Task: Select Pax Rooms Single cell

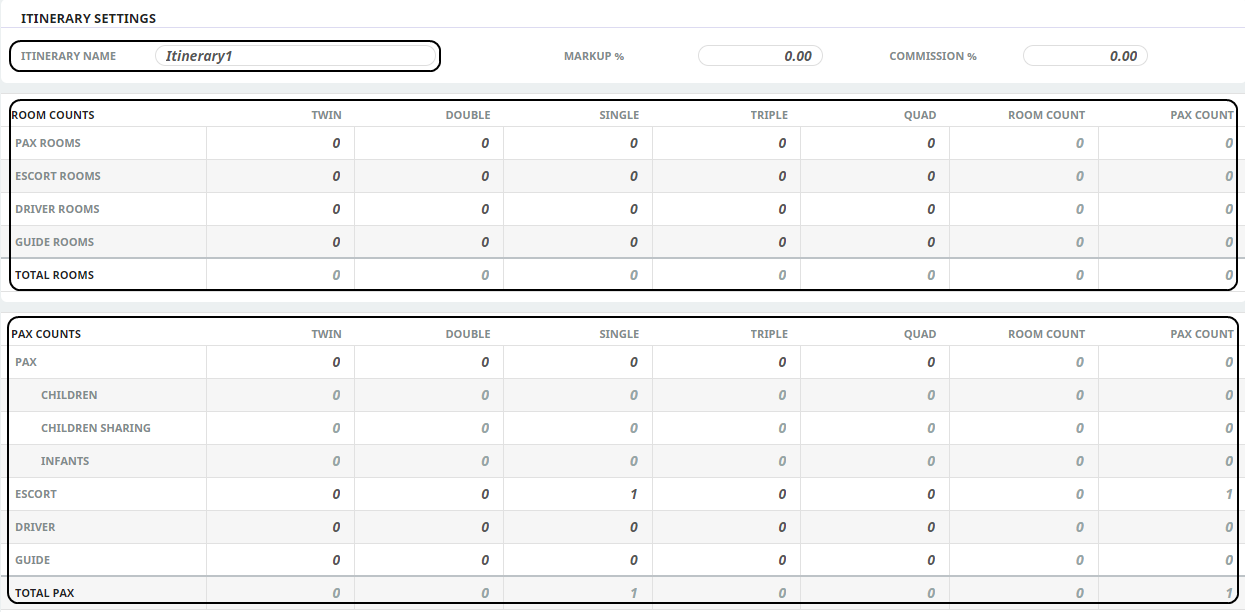Action: 578,143
